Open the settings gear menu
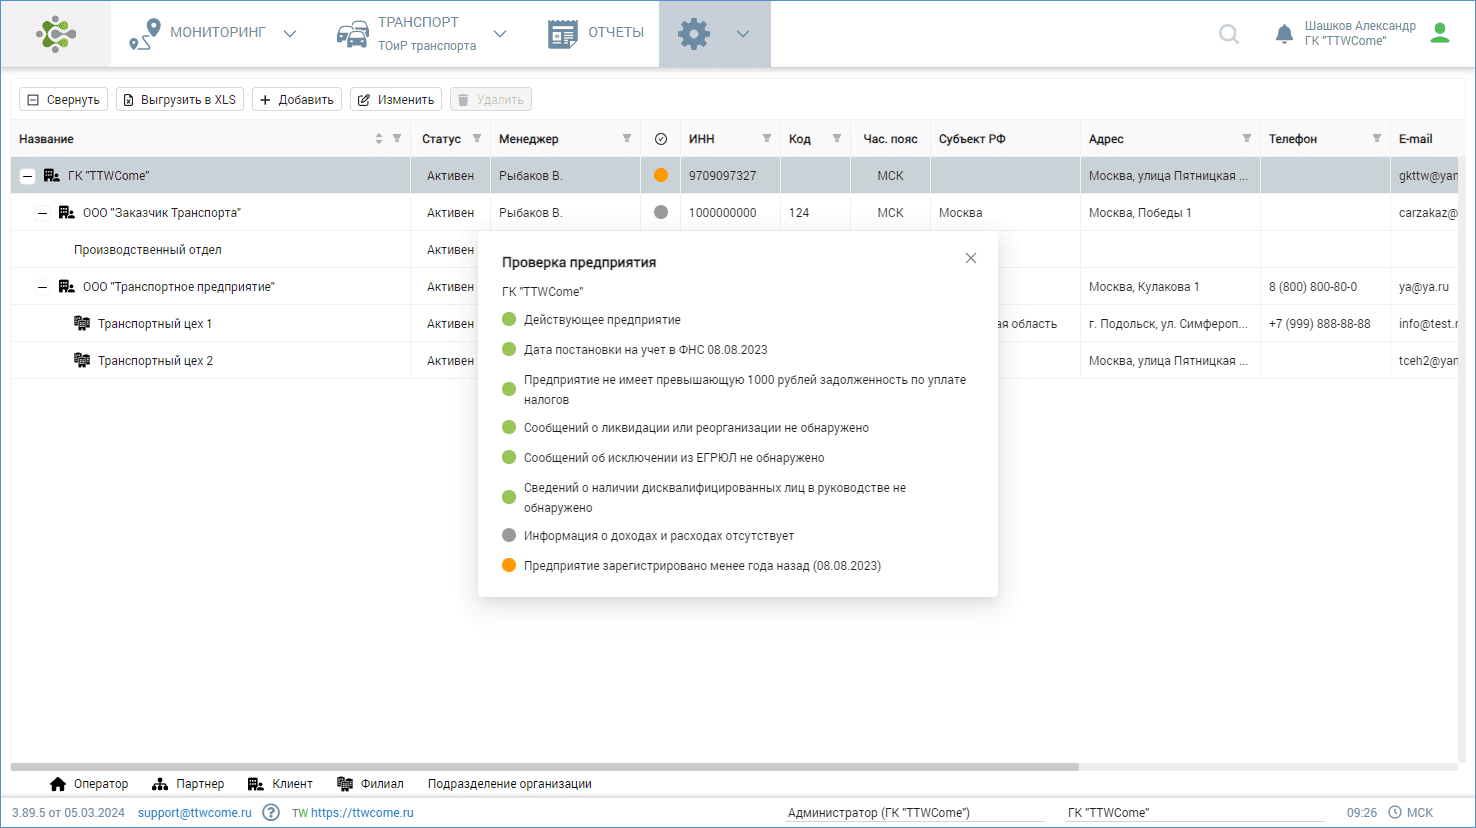The width and height of the screenshot is (1476, 828). point(694,34)
